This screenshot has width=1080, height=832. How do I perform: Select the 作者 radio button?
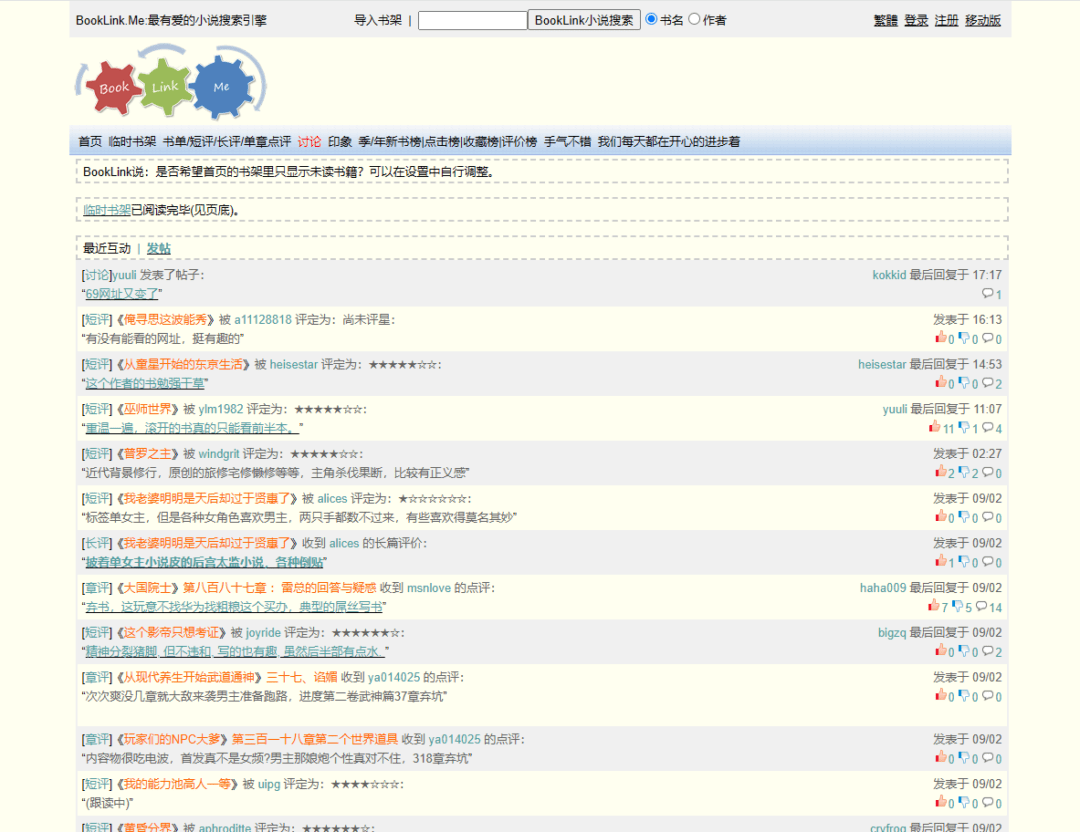[695, 19]
